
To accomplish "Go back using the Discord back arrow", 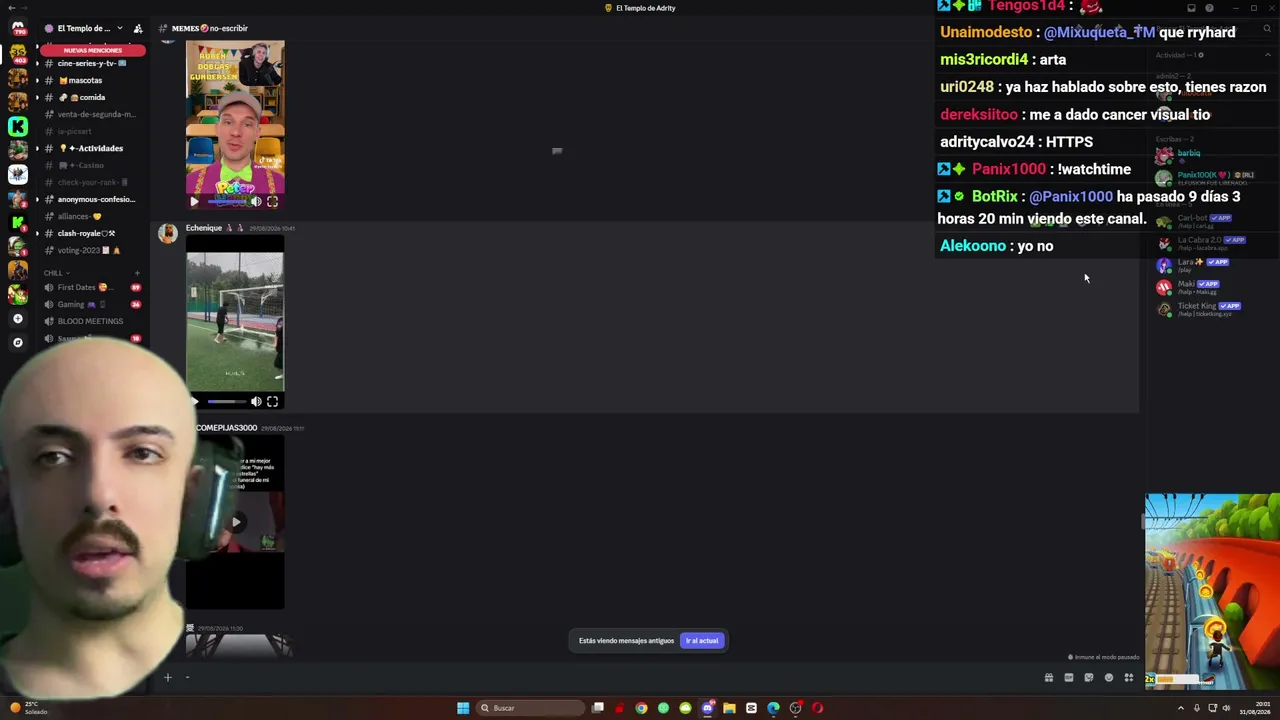I will coord(10,8).
